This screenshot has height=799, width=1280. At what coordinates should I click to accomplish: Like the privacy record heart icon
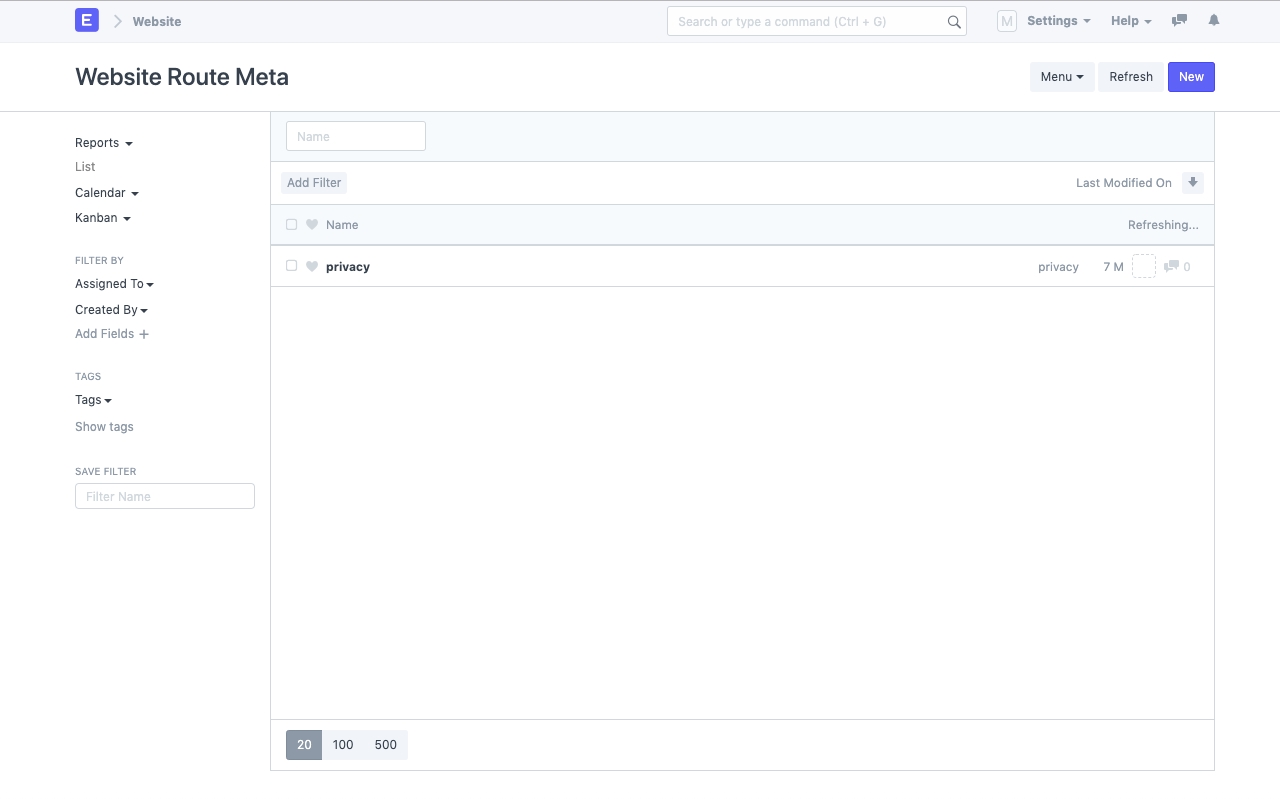pyautogui.click(x=312, y=266)
